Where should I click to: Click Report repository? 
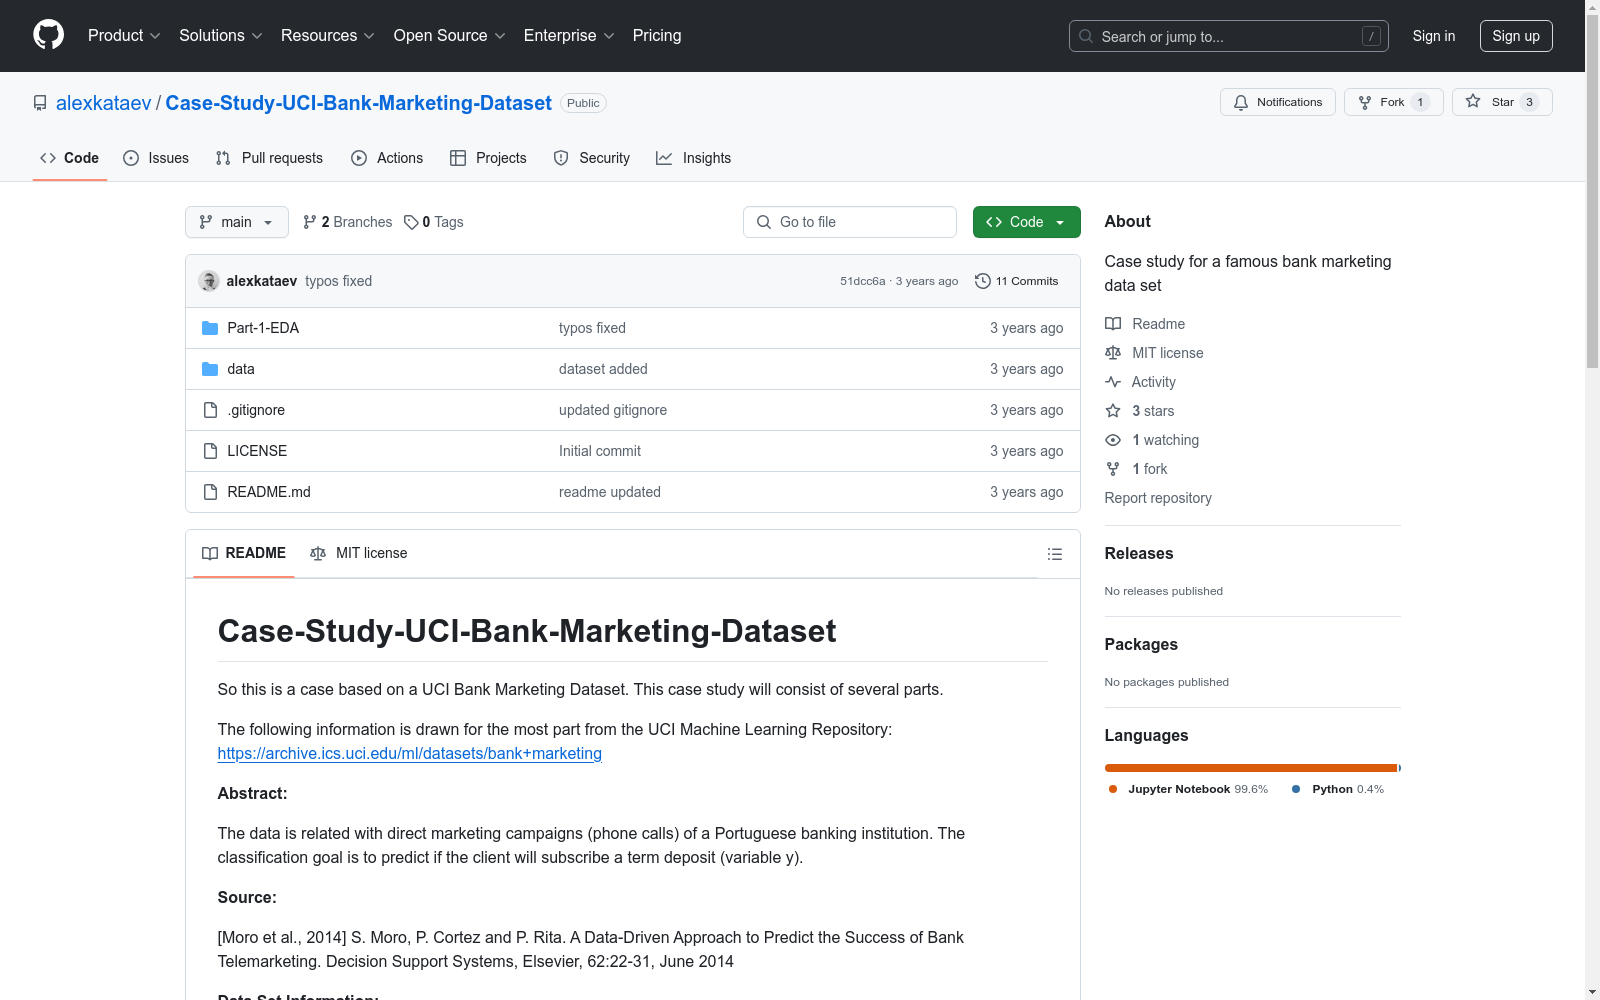[1158, 498]
